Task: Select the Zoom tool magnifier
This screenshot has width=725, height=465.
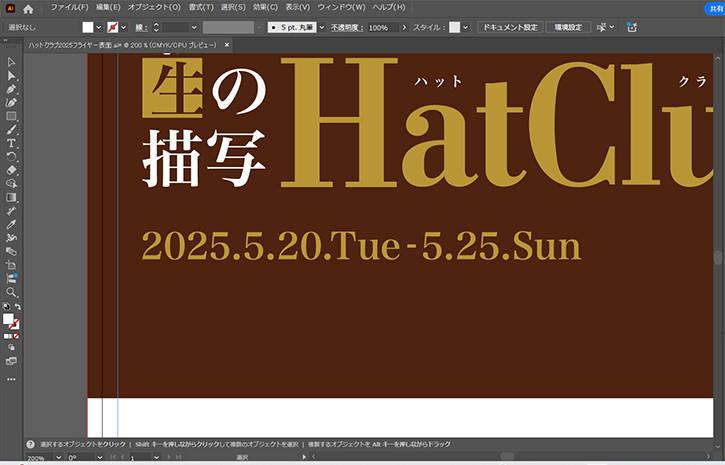Action: click(11, 292)
